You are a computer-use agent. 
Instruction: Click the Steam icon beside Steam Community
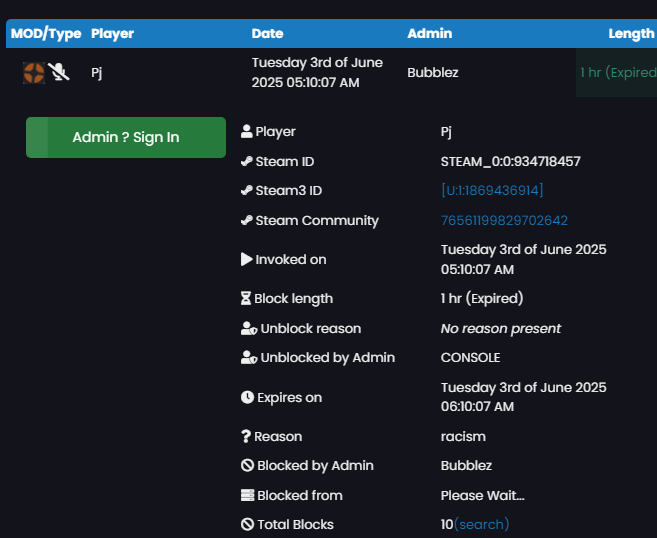point(246,220)
